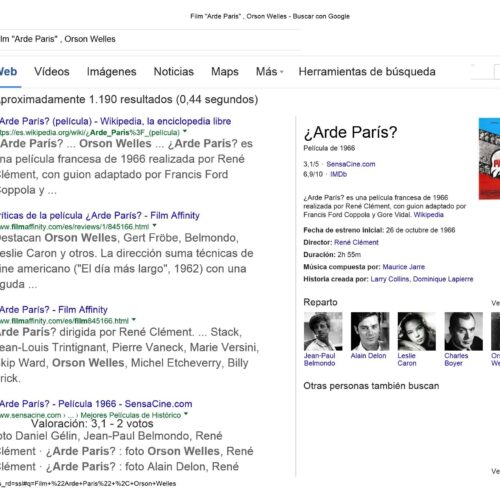This screenshot has width=500, height=500.
Task: Open the Maps search tab
Action: click(x=225, y=72)
